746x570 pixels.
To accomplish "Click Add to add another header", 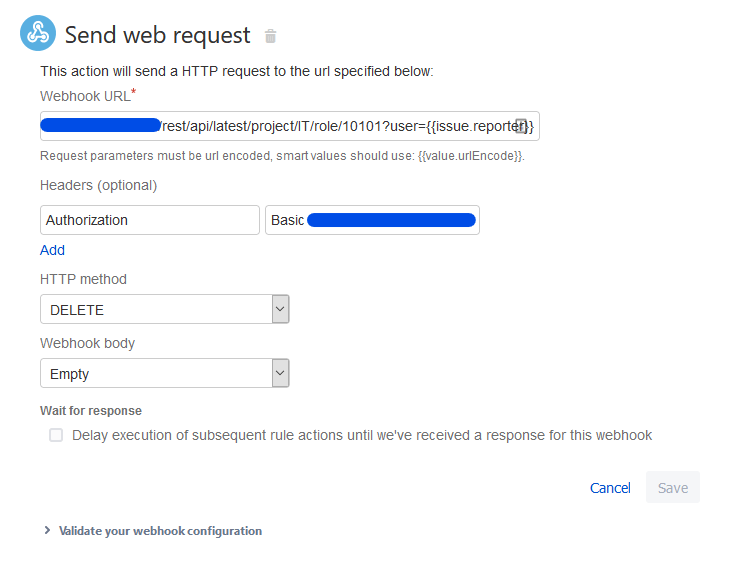I will pyautogui.click(x=52, y=250).
